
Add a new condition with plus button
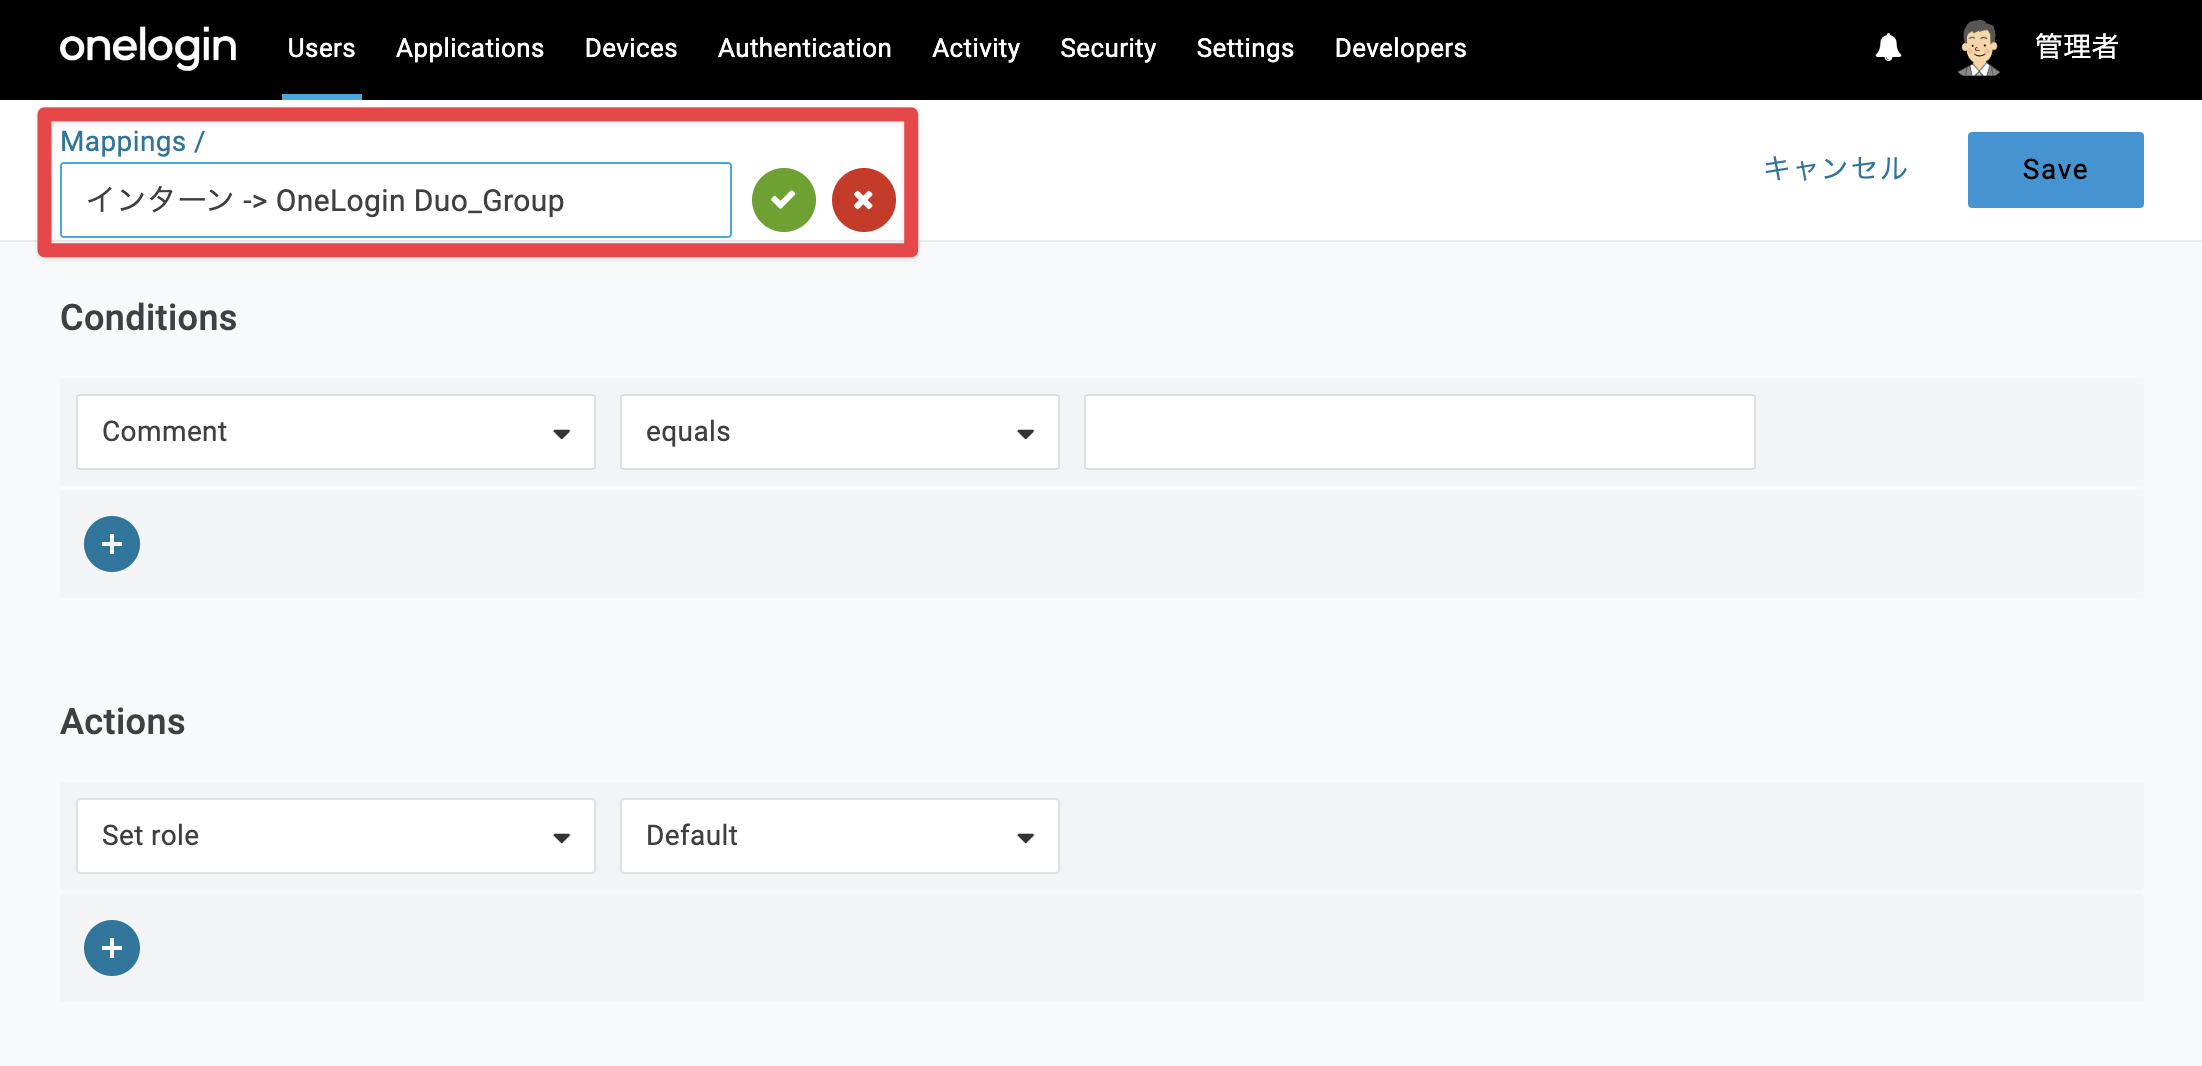[x=112, y=544]
